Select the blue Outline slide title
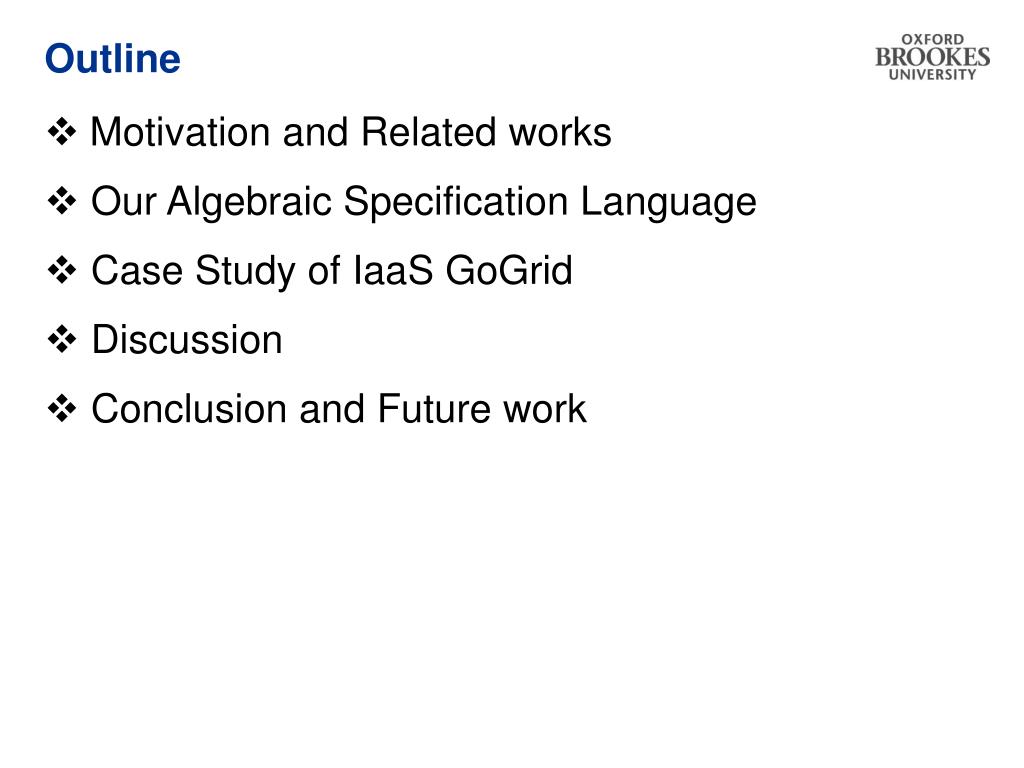The image size is (1024, 768). coord(112,59)
